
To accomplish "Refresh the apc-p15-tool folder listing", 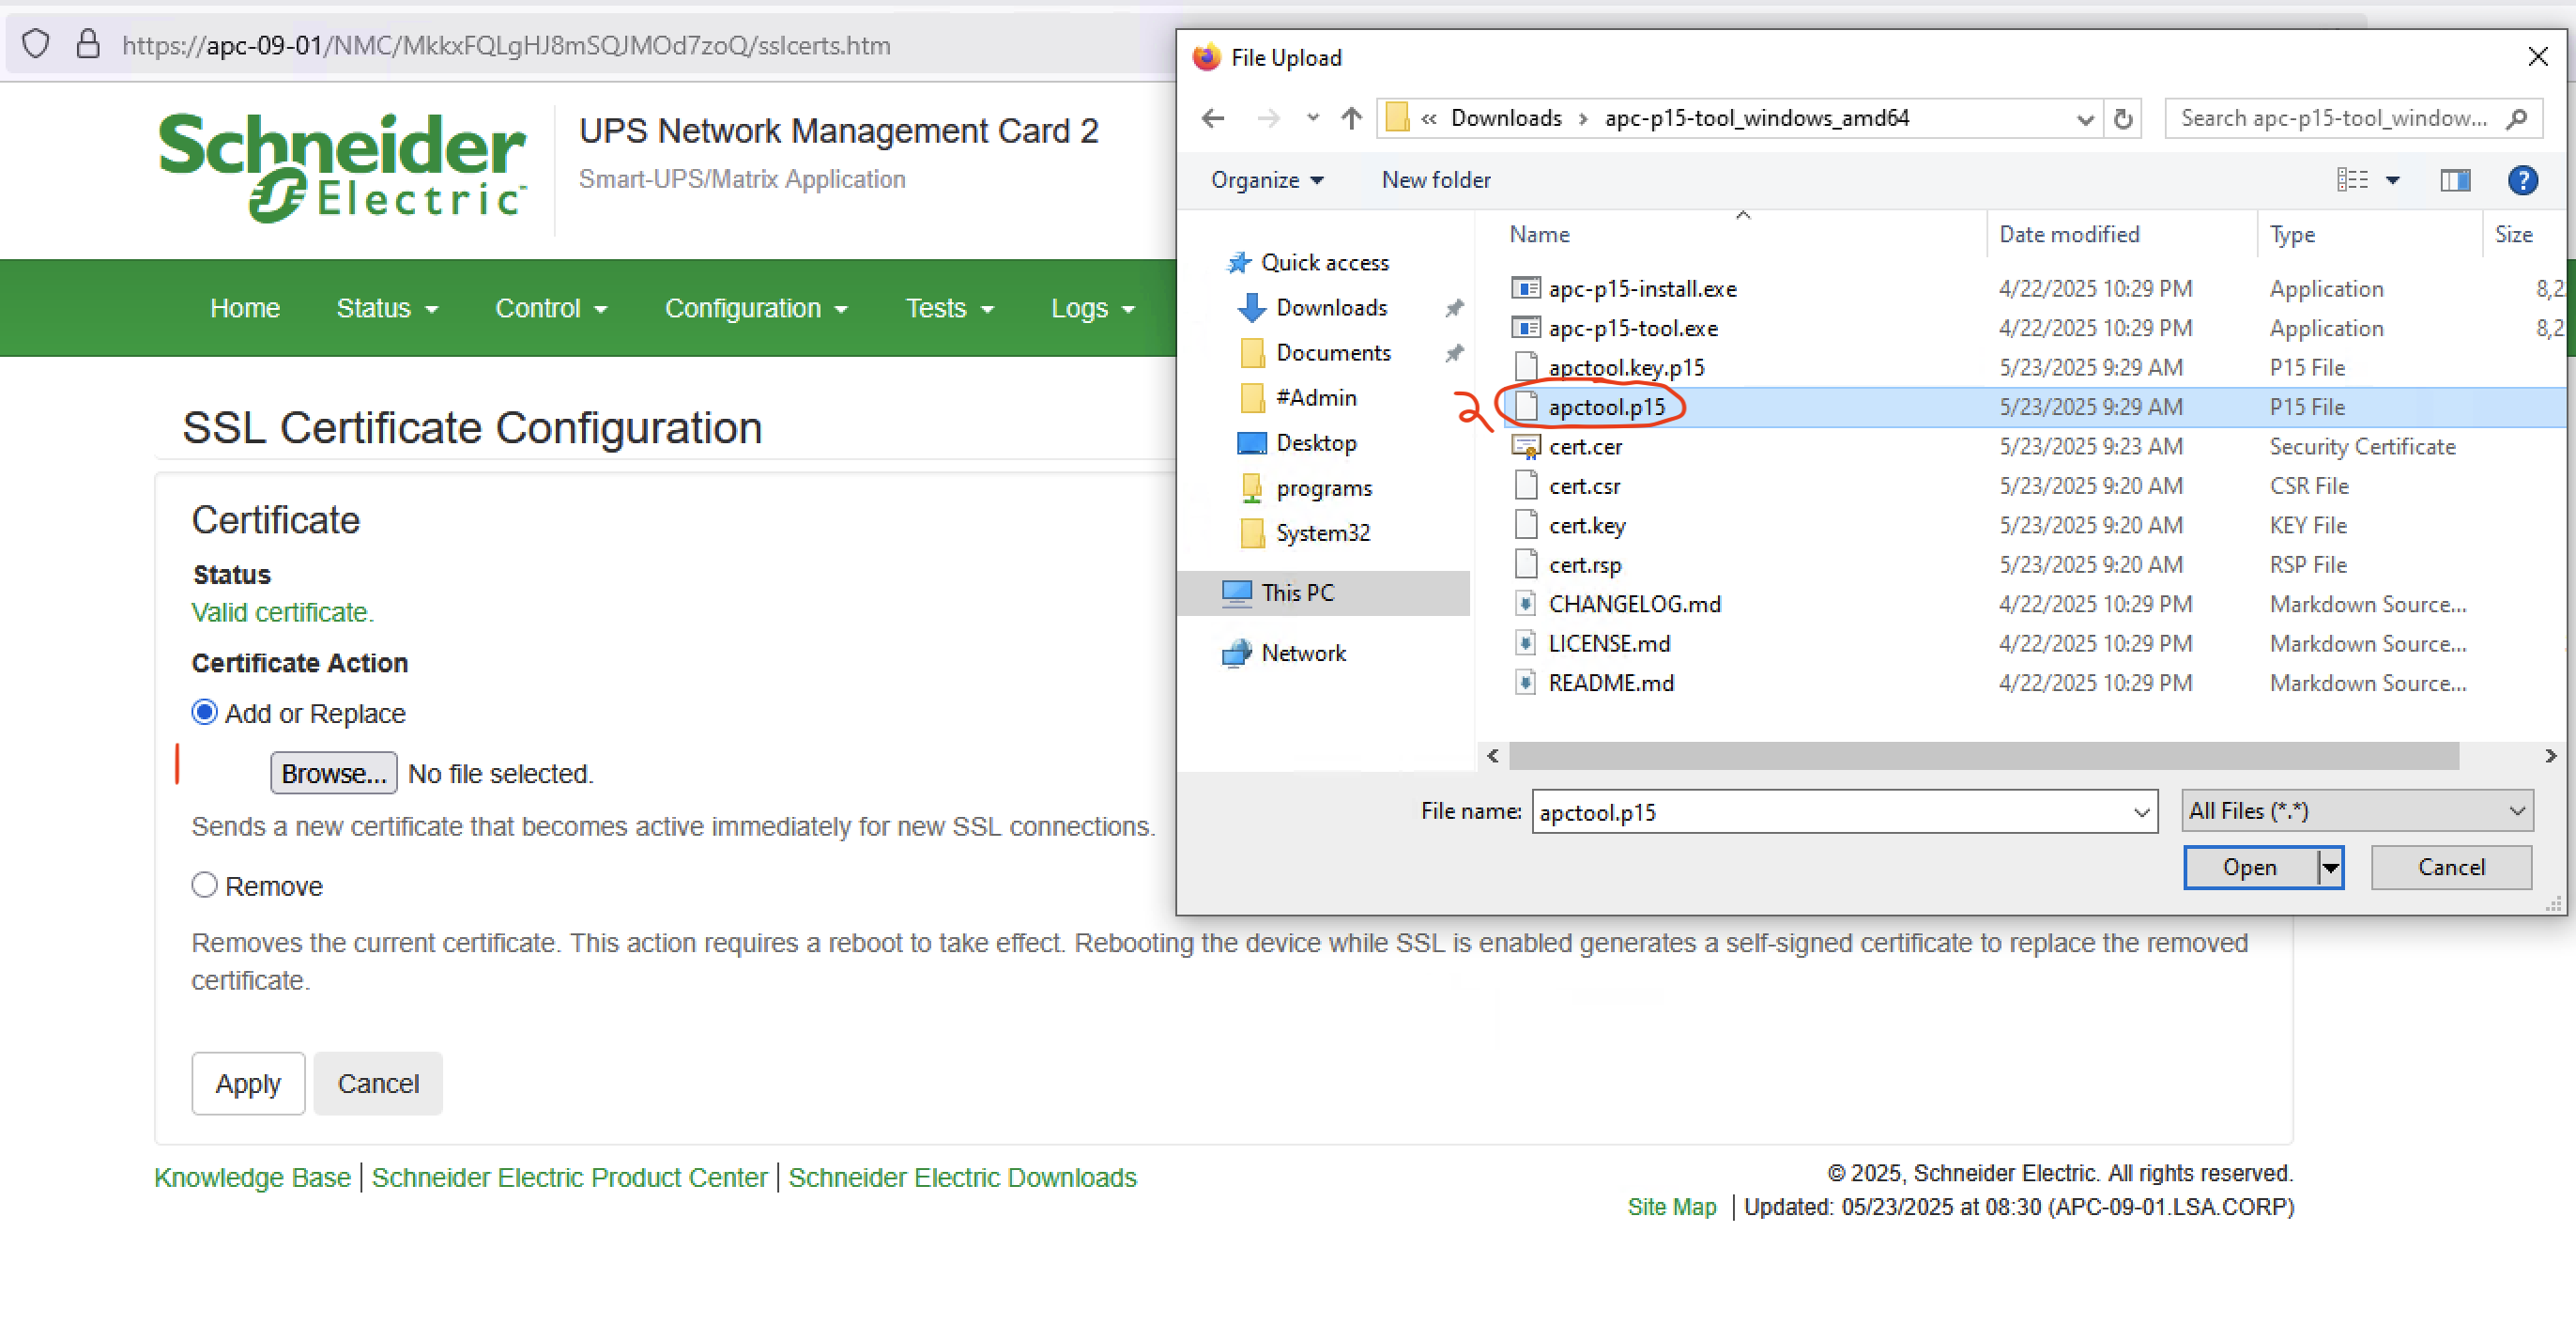I will pos(2123,119).
